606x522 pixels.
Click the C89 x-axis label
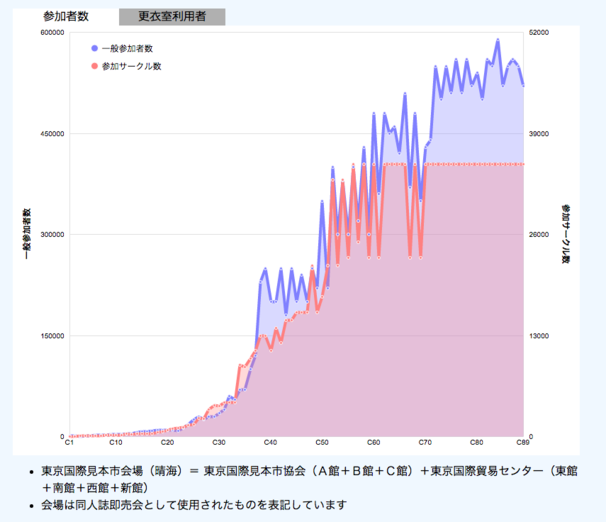pyautogui.click(x=523, y=442)
